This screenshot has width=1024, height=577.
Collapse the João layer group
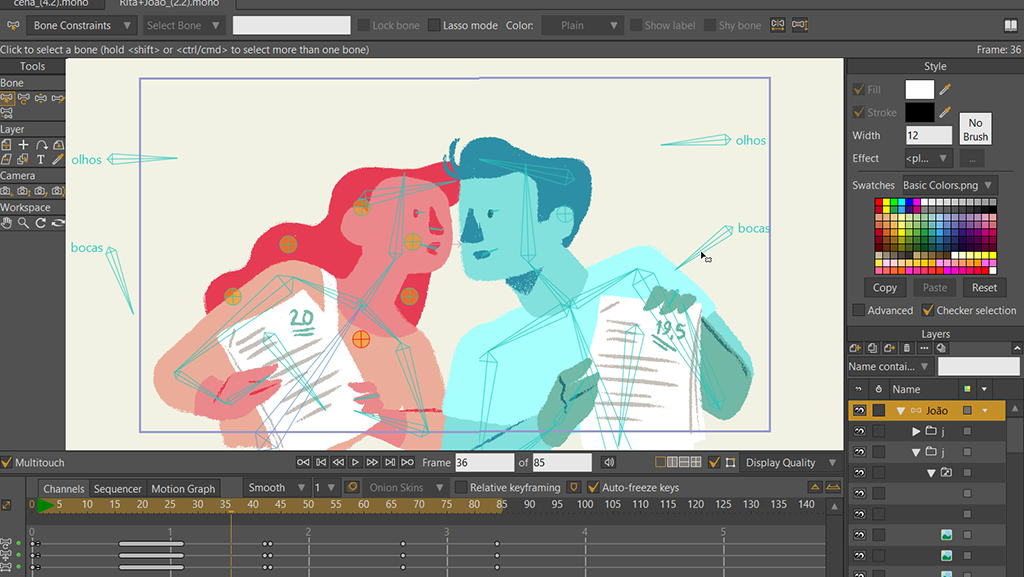[900, 410]
